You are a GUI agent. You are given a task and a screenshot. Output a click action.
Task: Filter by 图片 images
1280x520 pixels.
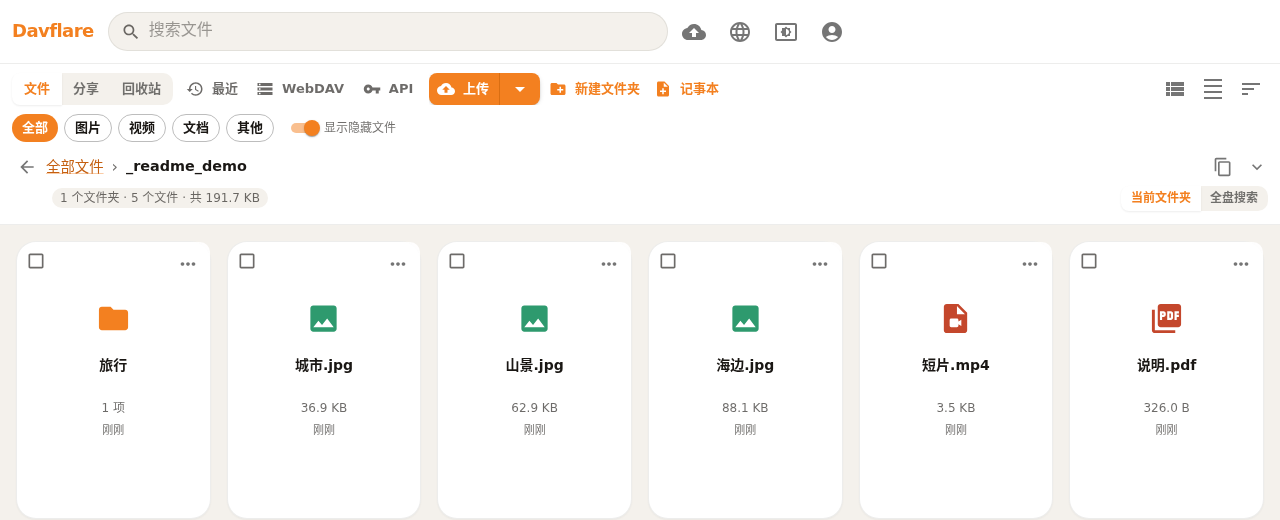click(88, 128)
